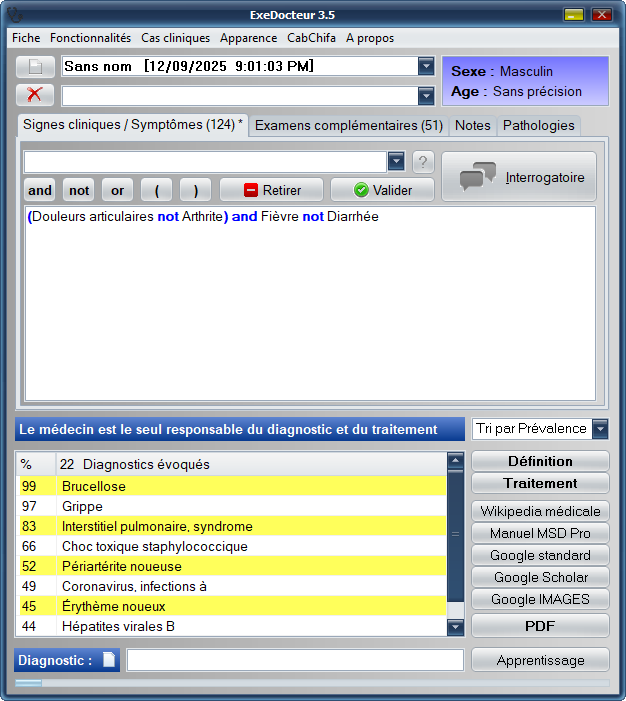Screen dimensions: 626x701
Task: Open the Tri par Prévalence dropdown
Action: [x=599, y=429]
